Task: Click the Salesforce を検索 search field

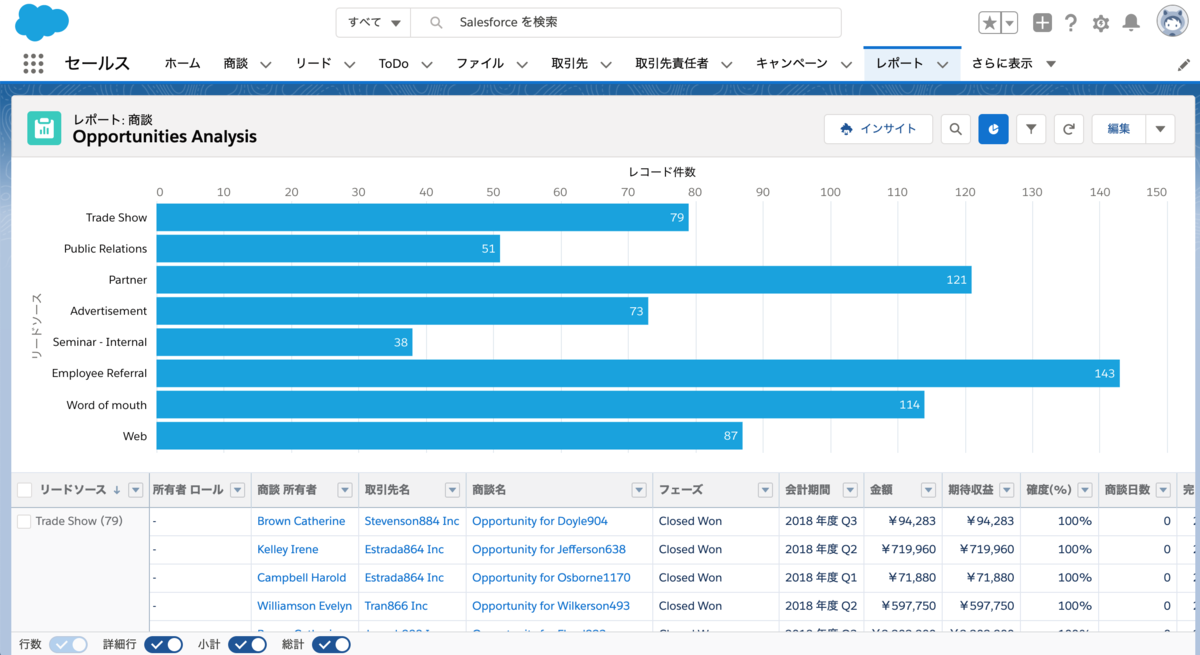Action: (x=626, y=22)
